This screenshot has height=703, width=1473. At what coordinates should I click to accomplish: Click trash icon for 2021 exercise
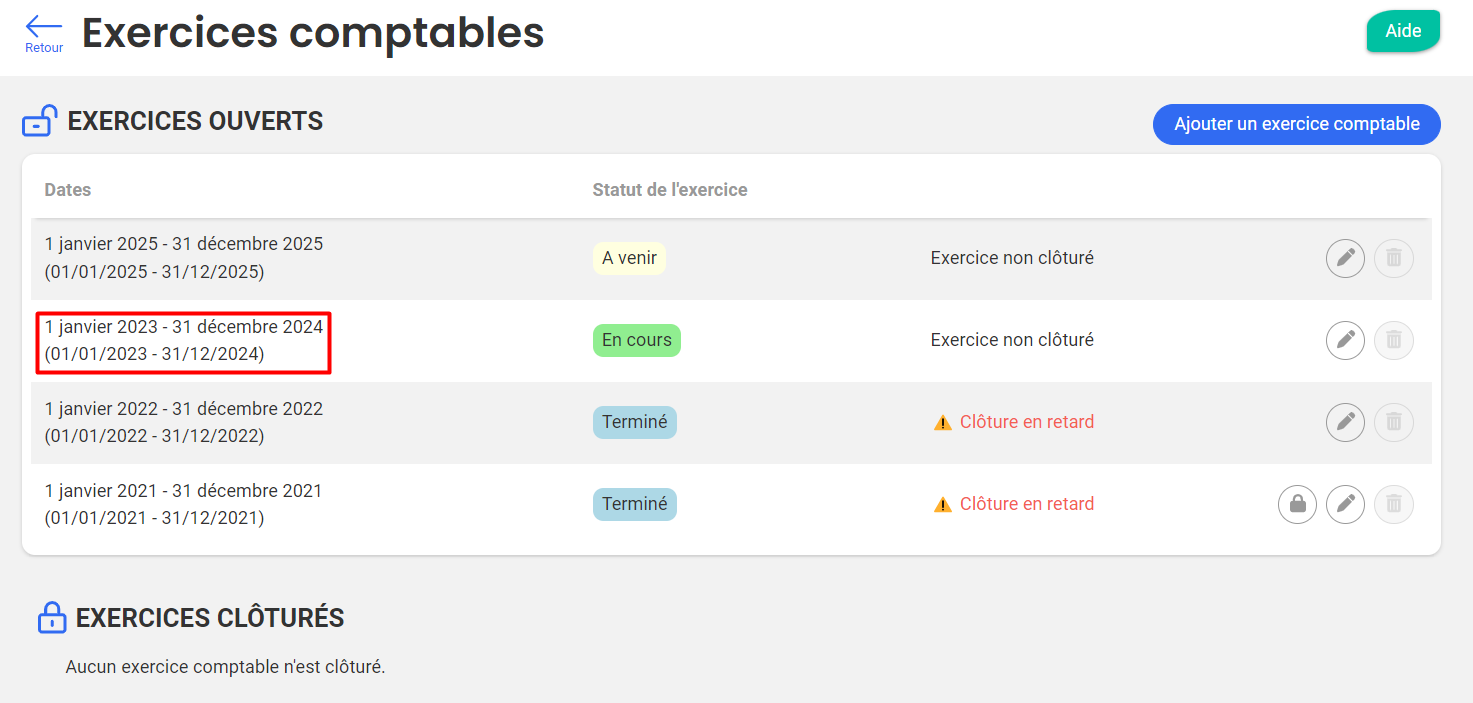(x=1394, y=504)
